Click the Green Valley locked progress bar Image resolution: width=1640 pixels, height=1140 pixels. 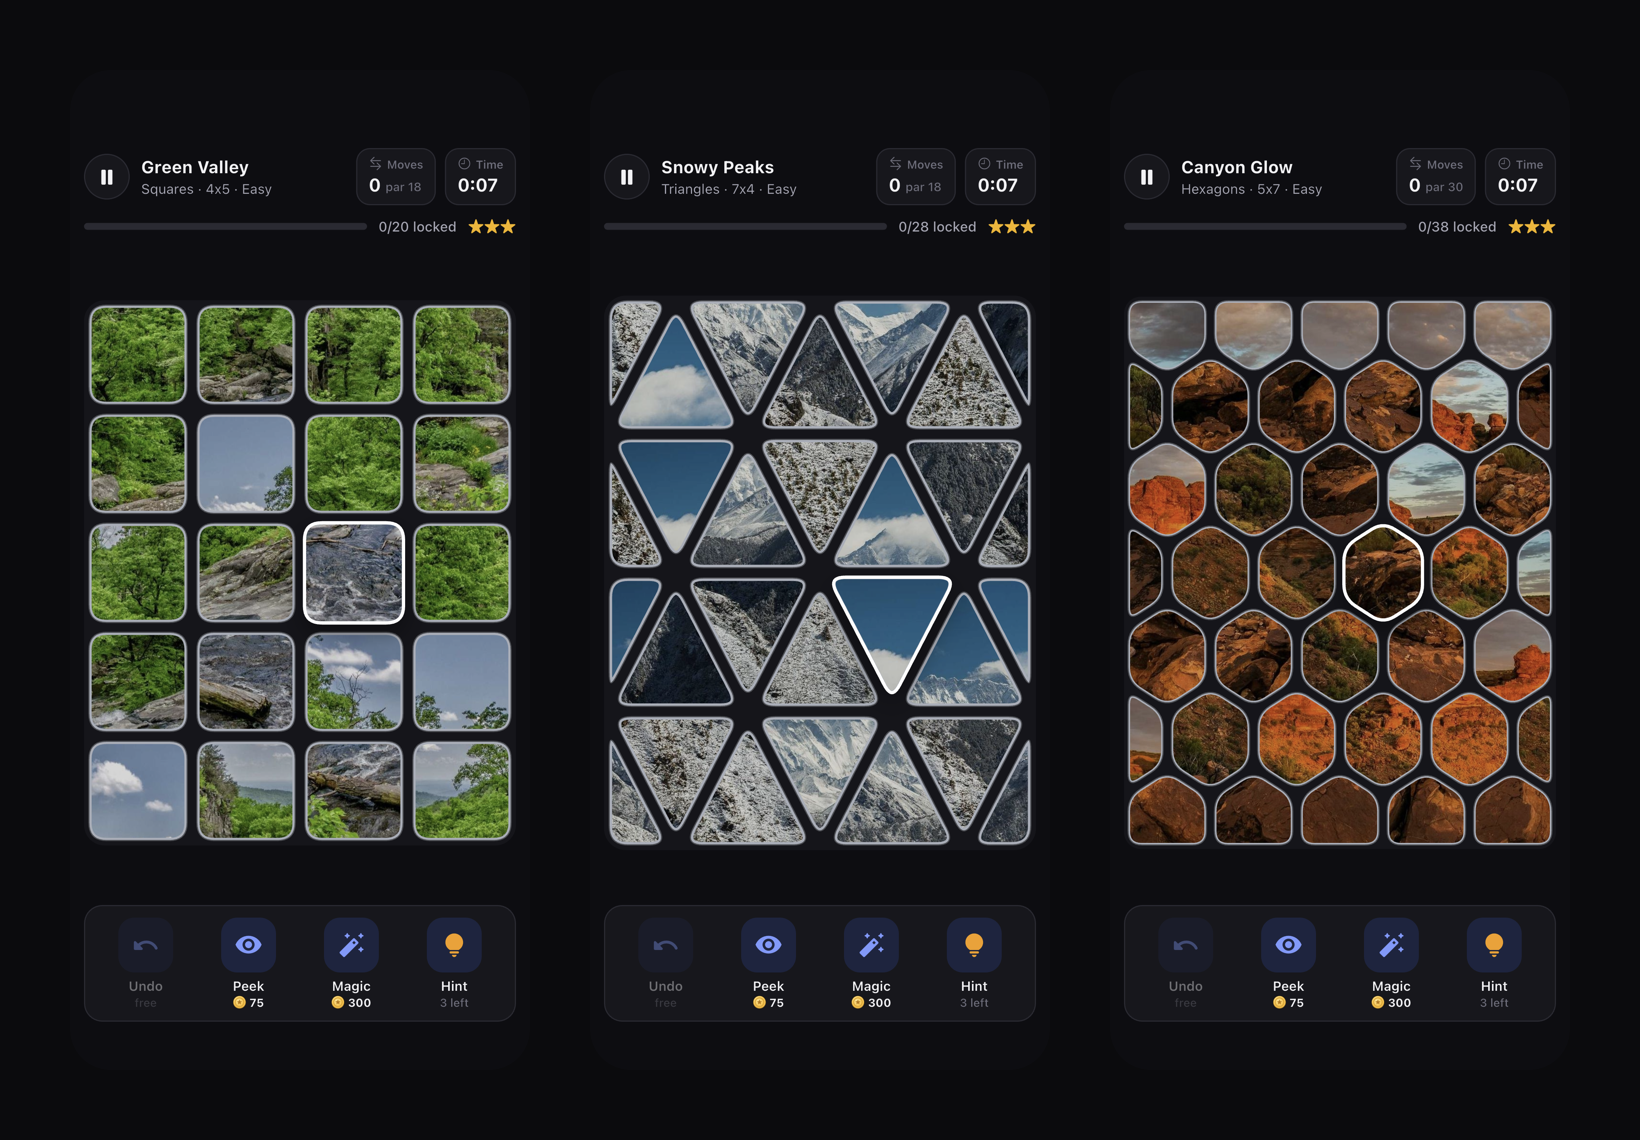click(226, 227)
